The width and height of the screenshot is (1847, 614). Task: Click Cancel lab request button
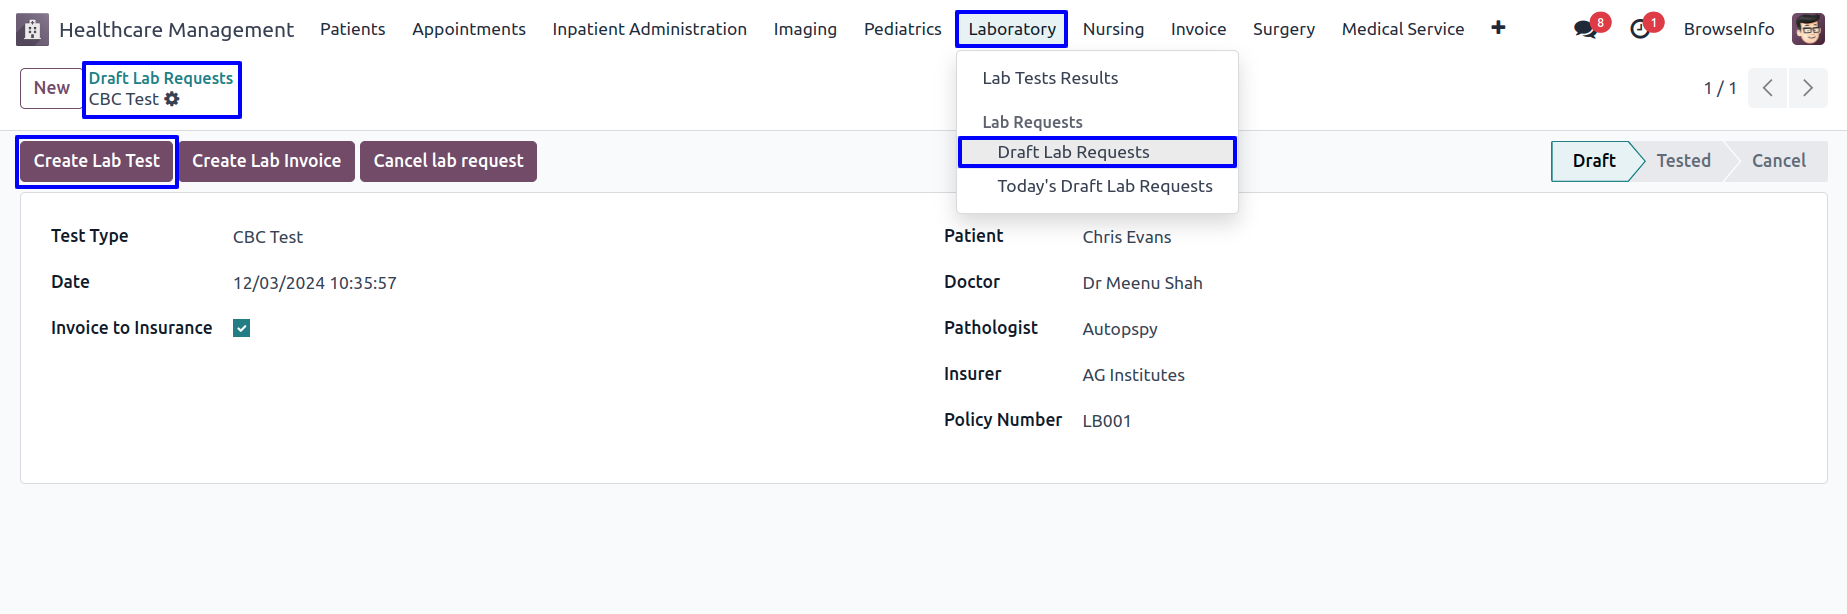(x=448, y=161)
